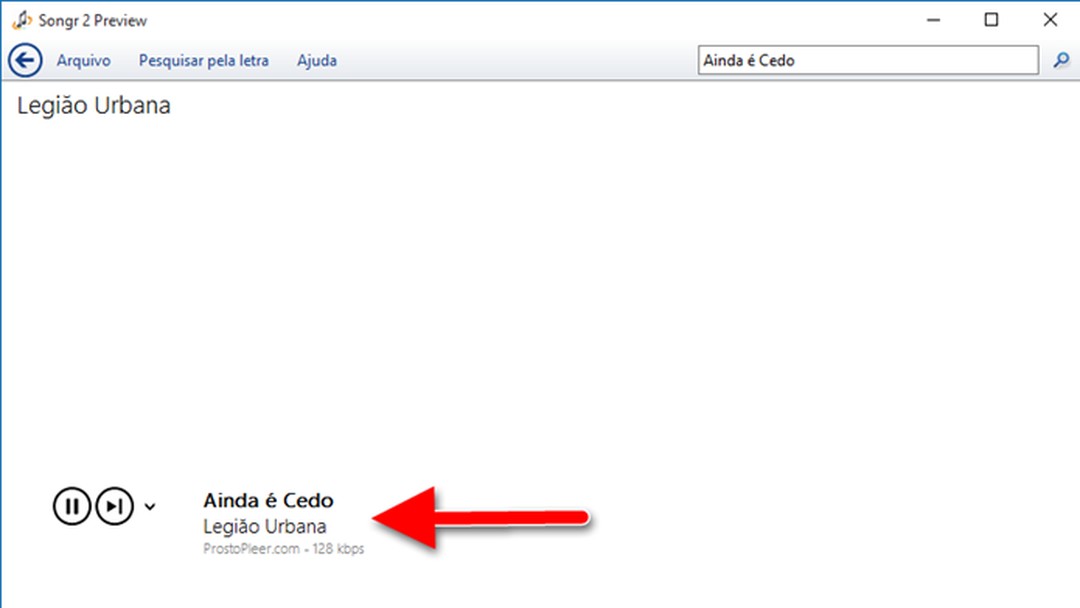1080x608 pixels.
Task: Click the ProstoPleer.com source label
Action: pyautogui.click(x=250, y=549)
